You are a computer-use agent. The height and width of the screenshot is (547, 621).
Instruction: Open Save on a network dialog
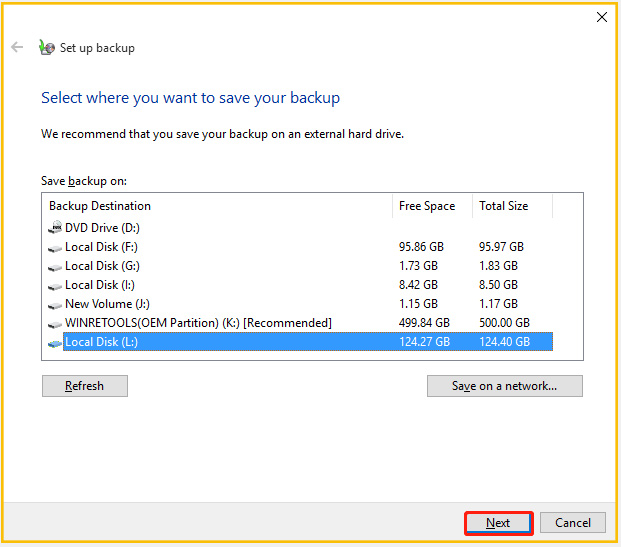[x=505, y=386]
